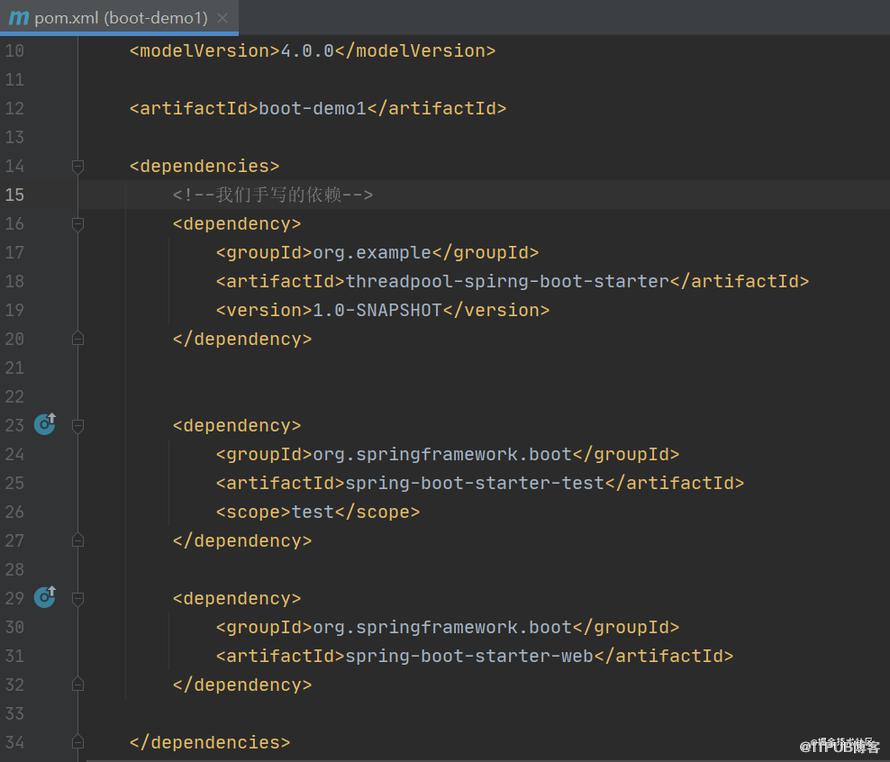This screenshot has height=762, width=890.
Task: Click line number 10 in the gutter
Action: (15, 51)
